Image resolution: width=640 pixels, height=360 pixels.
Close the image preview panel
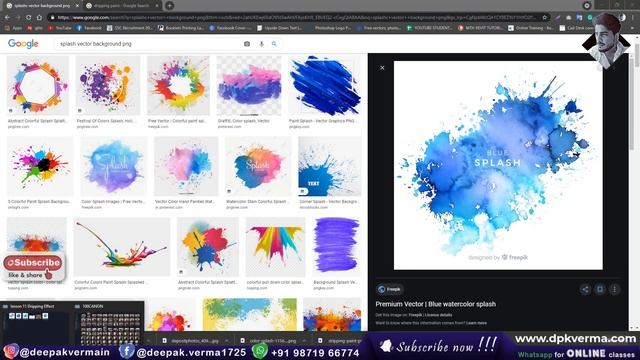[x=382, y=68]
